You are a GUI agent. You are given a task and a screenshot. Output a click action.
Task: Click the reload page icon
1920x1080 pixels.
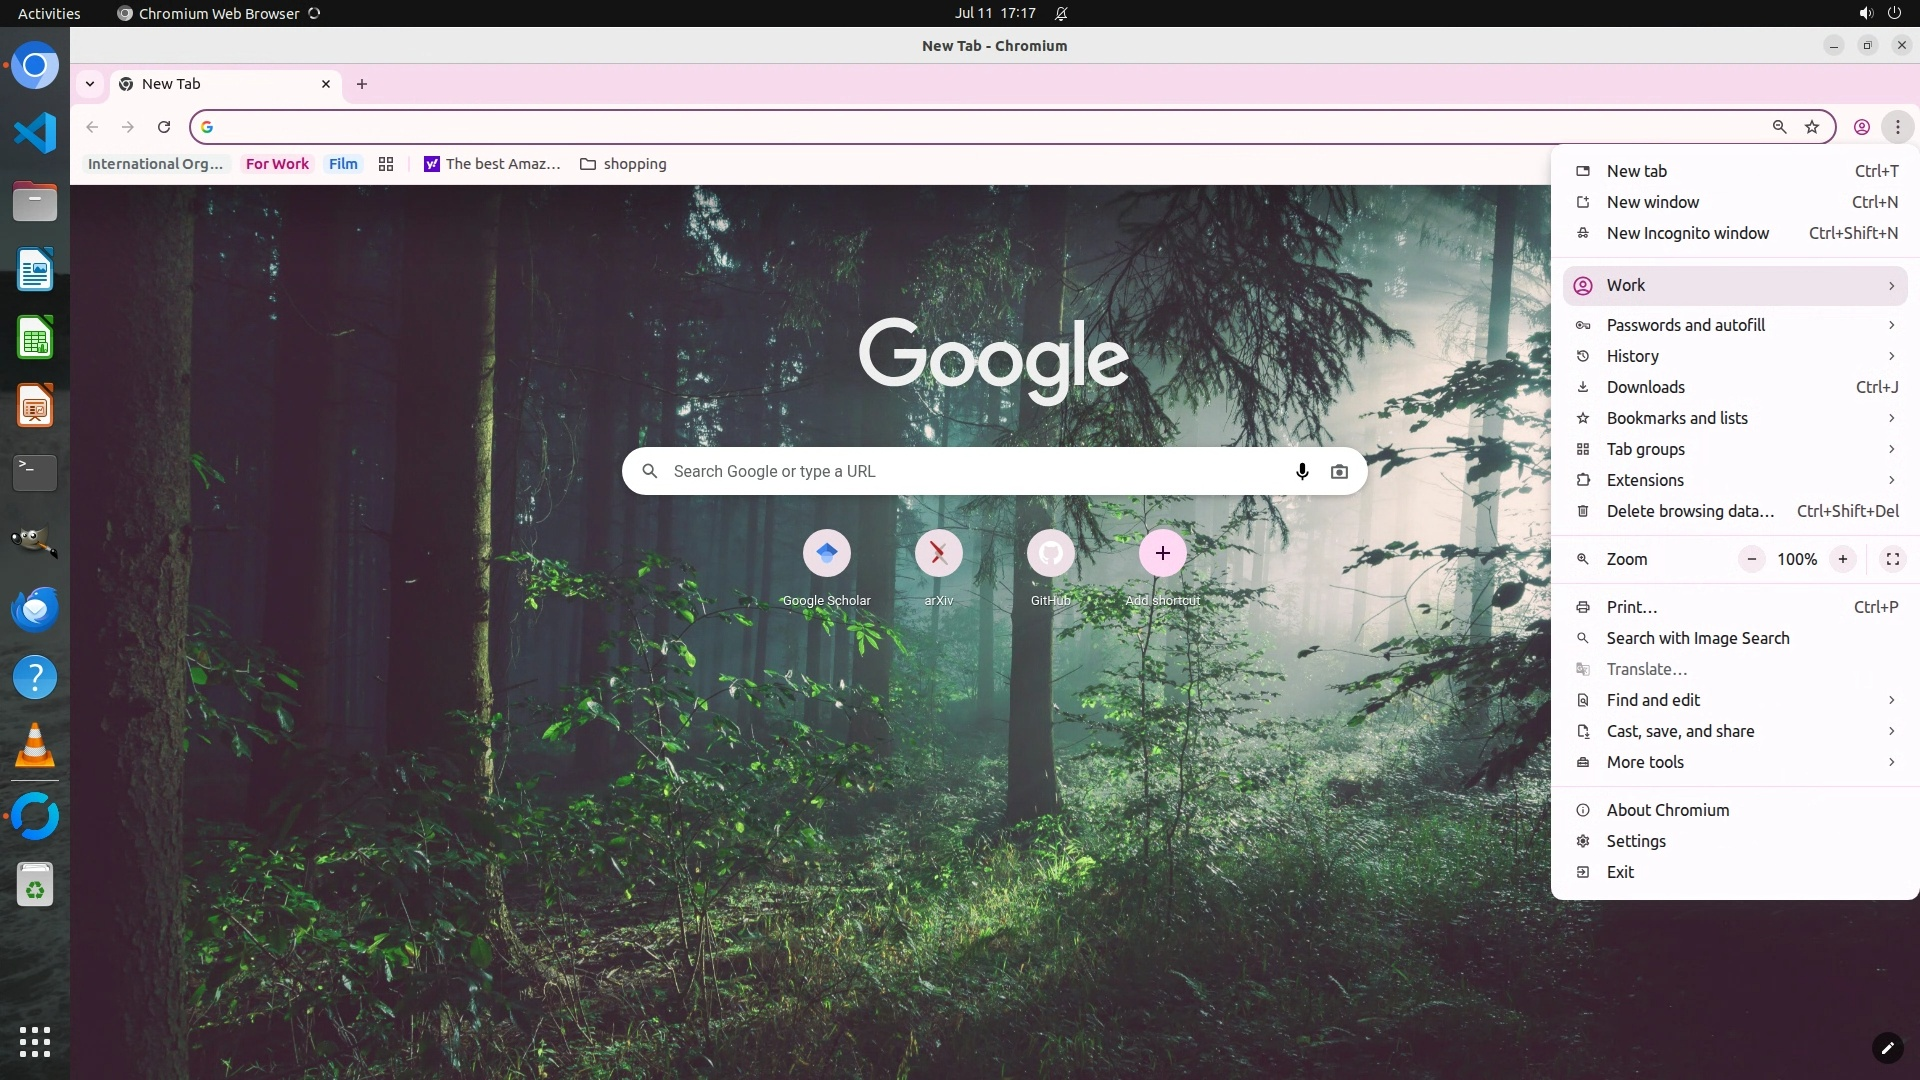(164, 127)
